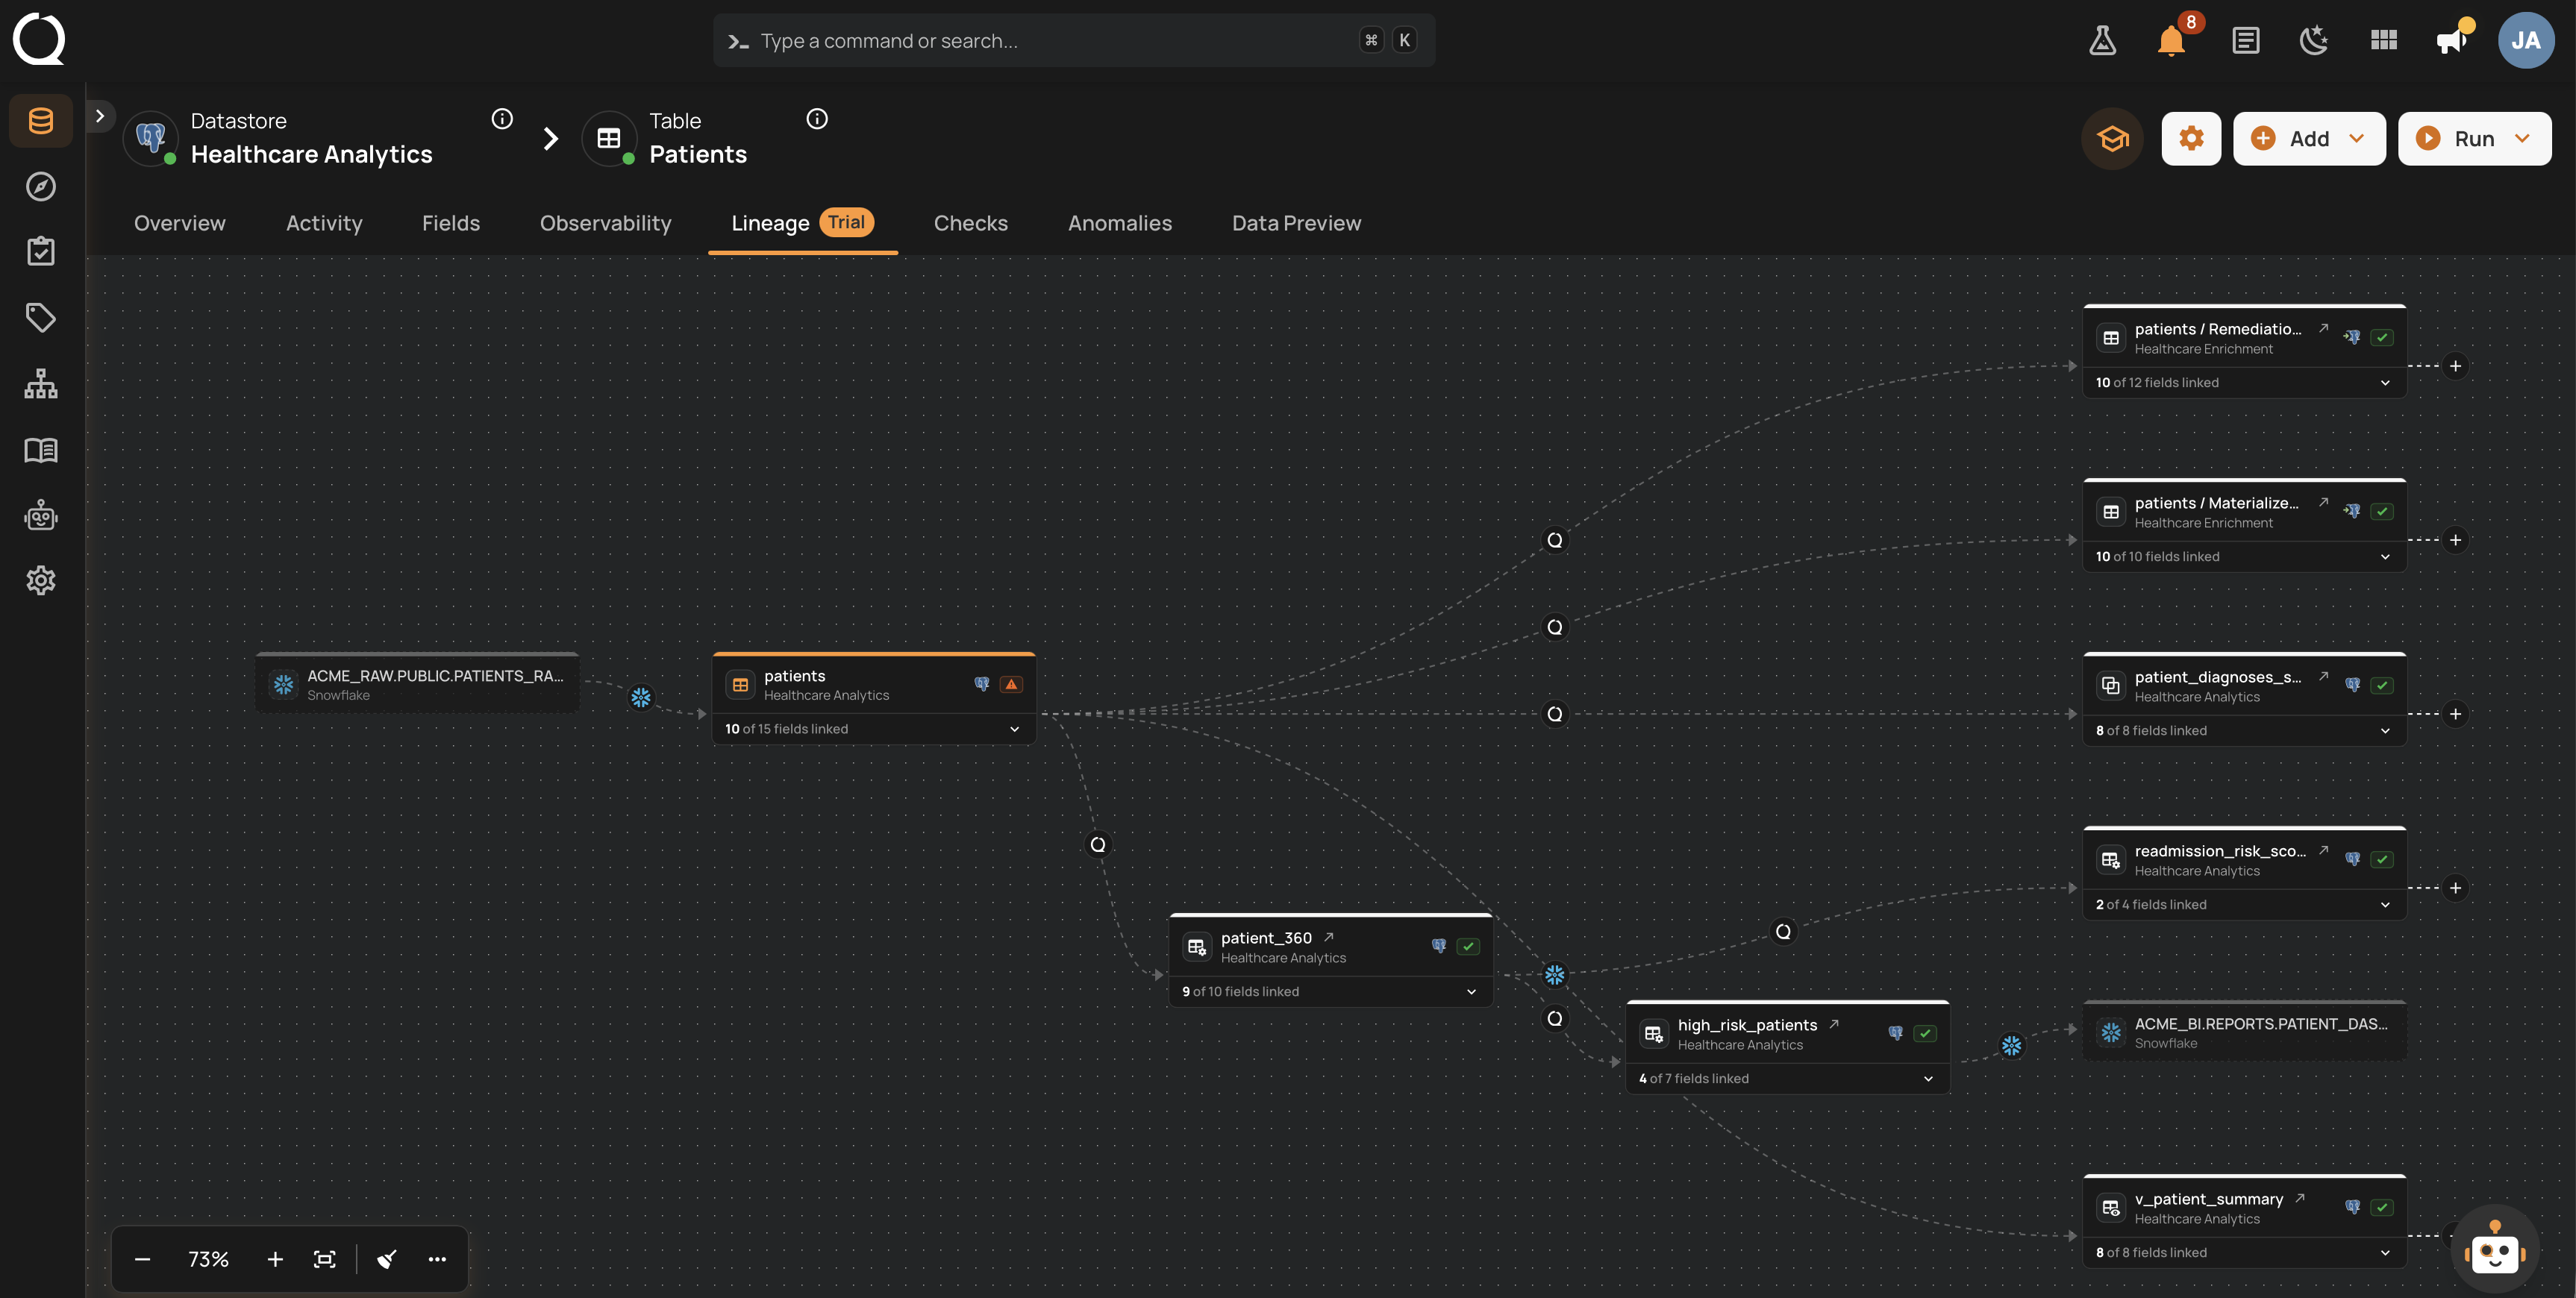Open the lab flask icon
This screenshot has height=1298, width=2576.
2102,41
